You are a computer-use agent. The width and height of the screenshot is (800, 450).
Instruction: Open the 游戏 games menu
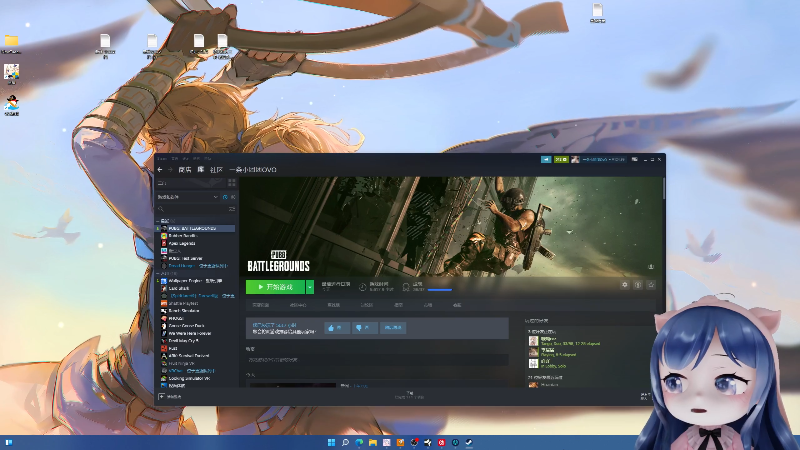197,159
